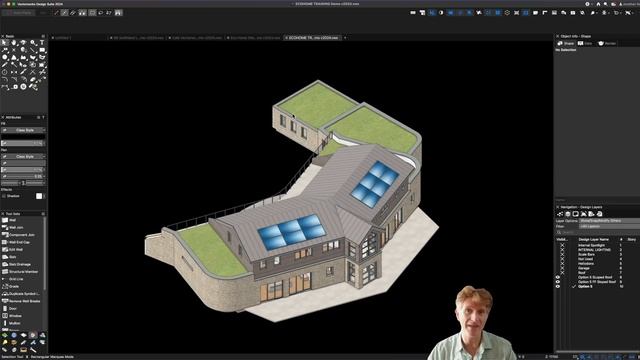Open Tool Sets palette options menu
The width and height of the screenshot is (640, 360).
coord(43,214)
